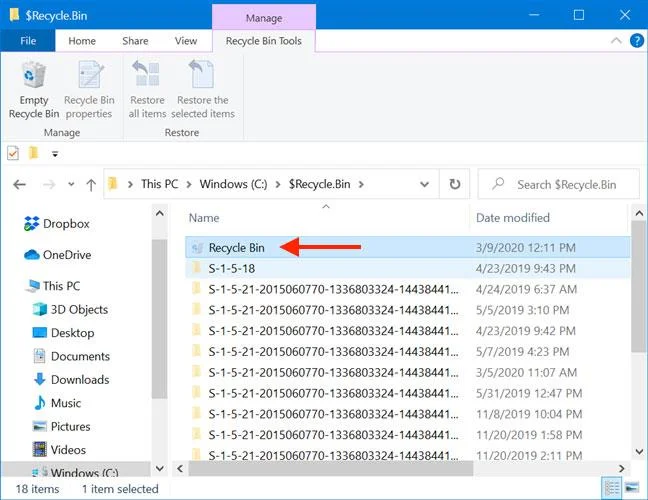Screen dimensions: 648x500
Task: Open address bar history dropdown
Action: click(x=424, y=184)
